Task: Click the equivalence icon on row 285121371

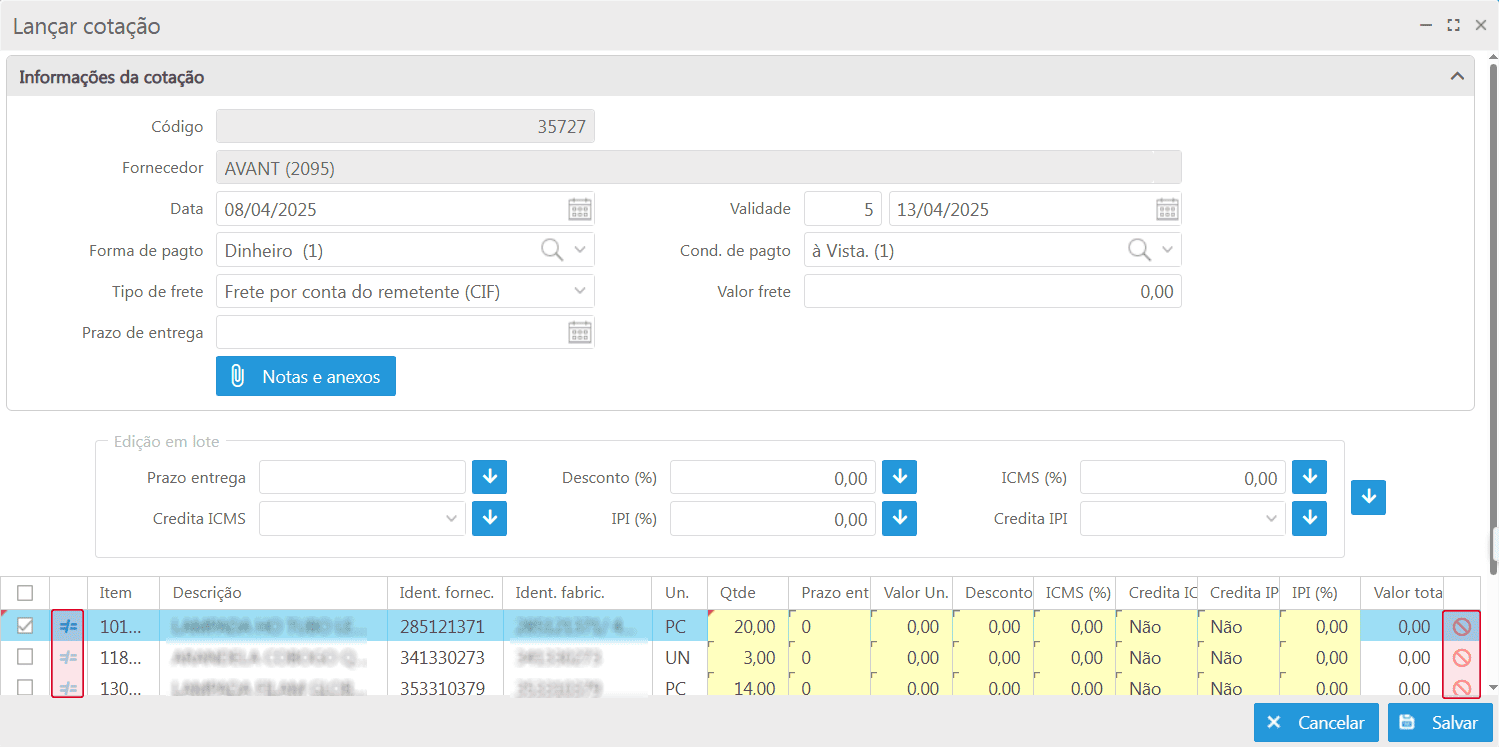Action: point(68,627)
